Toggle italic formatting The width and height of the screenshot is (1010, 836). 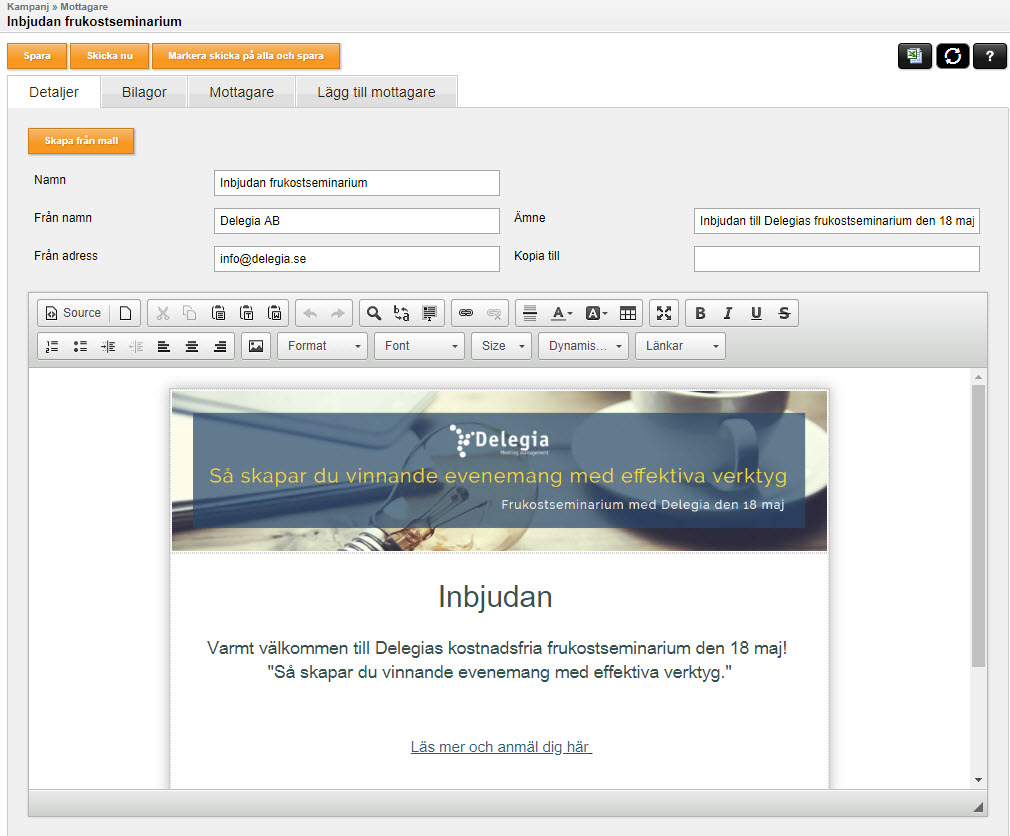tap(728, 313)
